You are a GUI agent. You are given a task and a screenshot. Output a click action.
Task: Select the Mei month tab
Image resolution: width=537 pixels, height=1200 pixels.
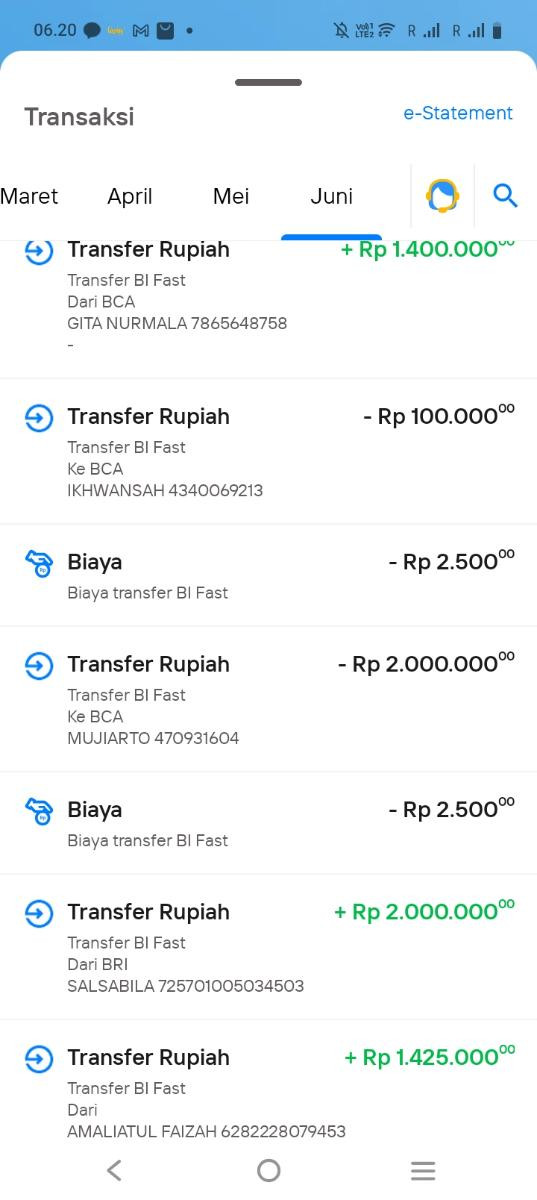(x=231, y=196)
